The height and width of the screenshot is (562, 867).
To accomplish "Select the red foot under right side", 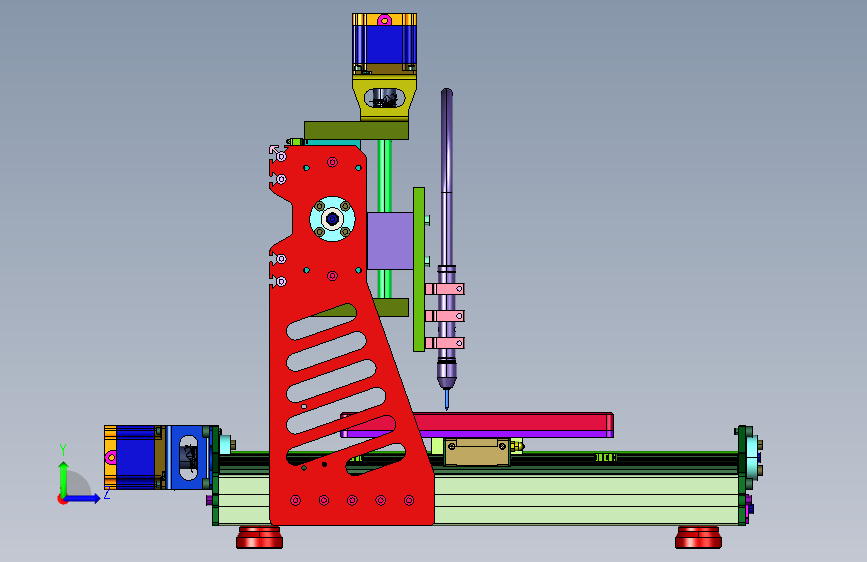I will pos(698,537).
